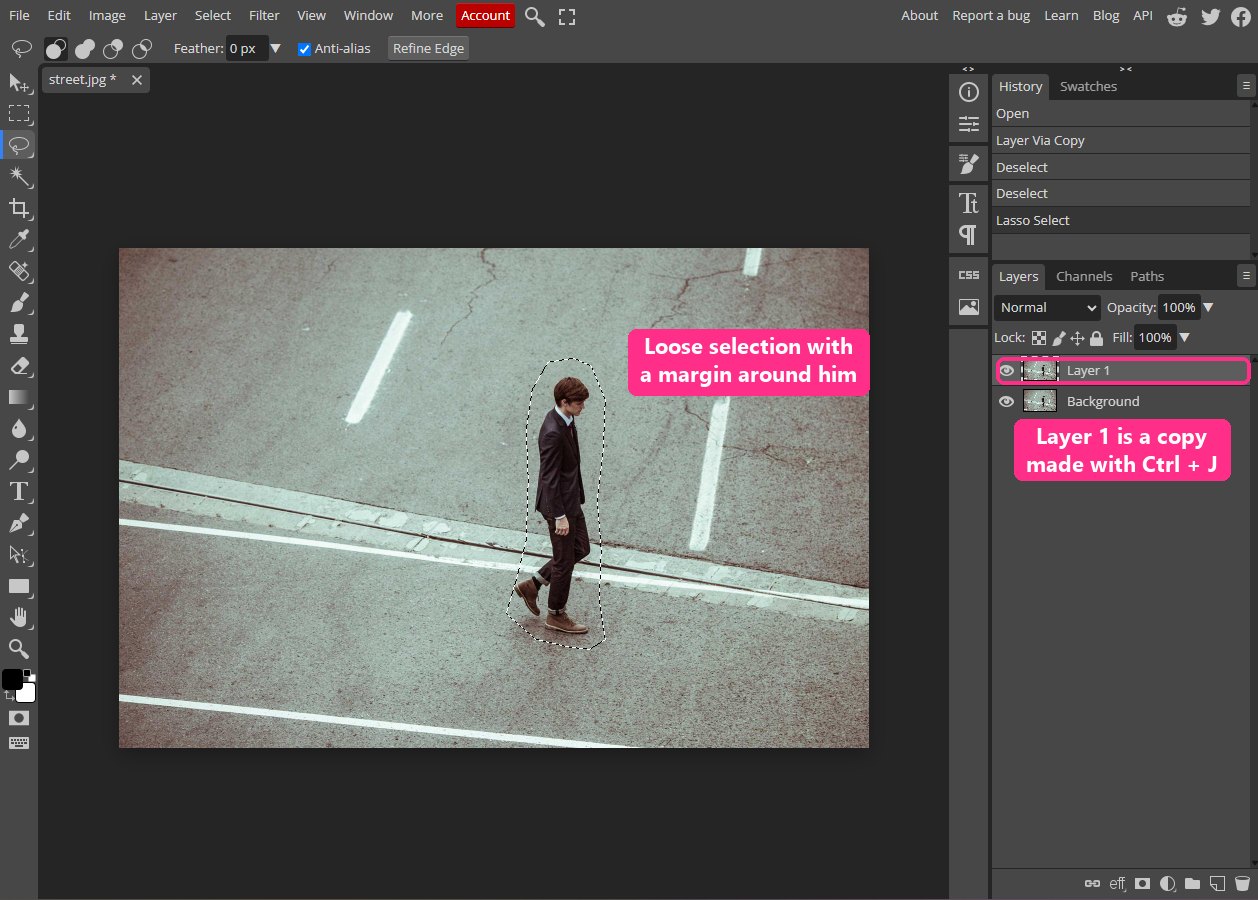The height and width of the screenshot is (900, 1258).
Task: Toggle lock all padlock icon
Action: [x=1096, y=338]
